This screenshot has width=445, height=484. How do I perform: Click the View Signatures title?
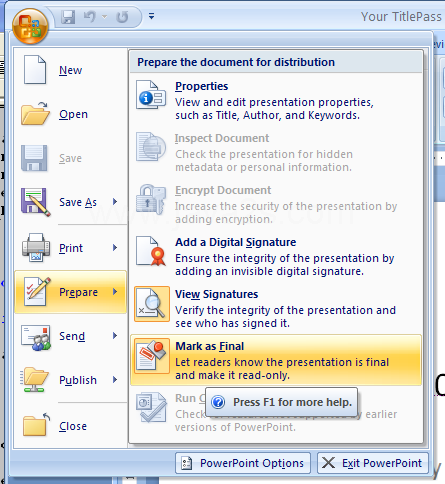(217, 294)
